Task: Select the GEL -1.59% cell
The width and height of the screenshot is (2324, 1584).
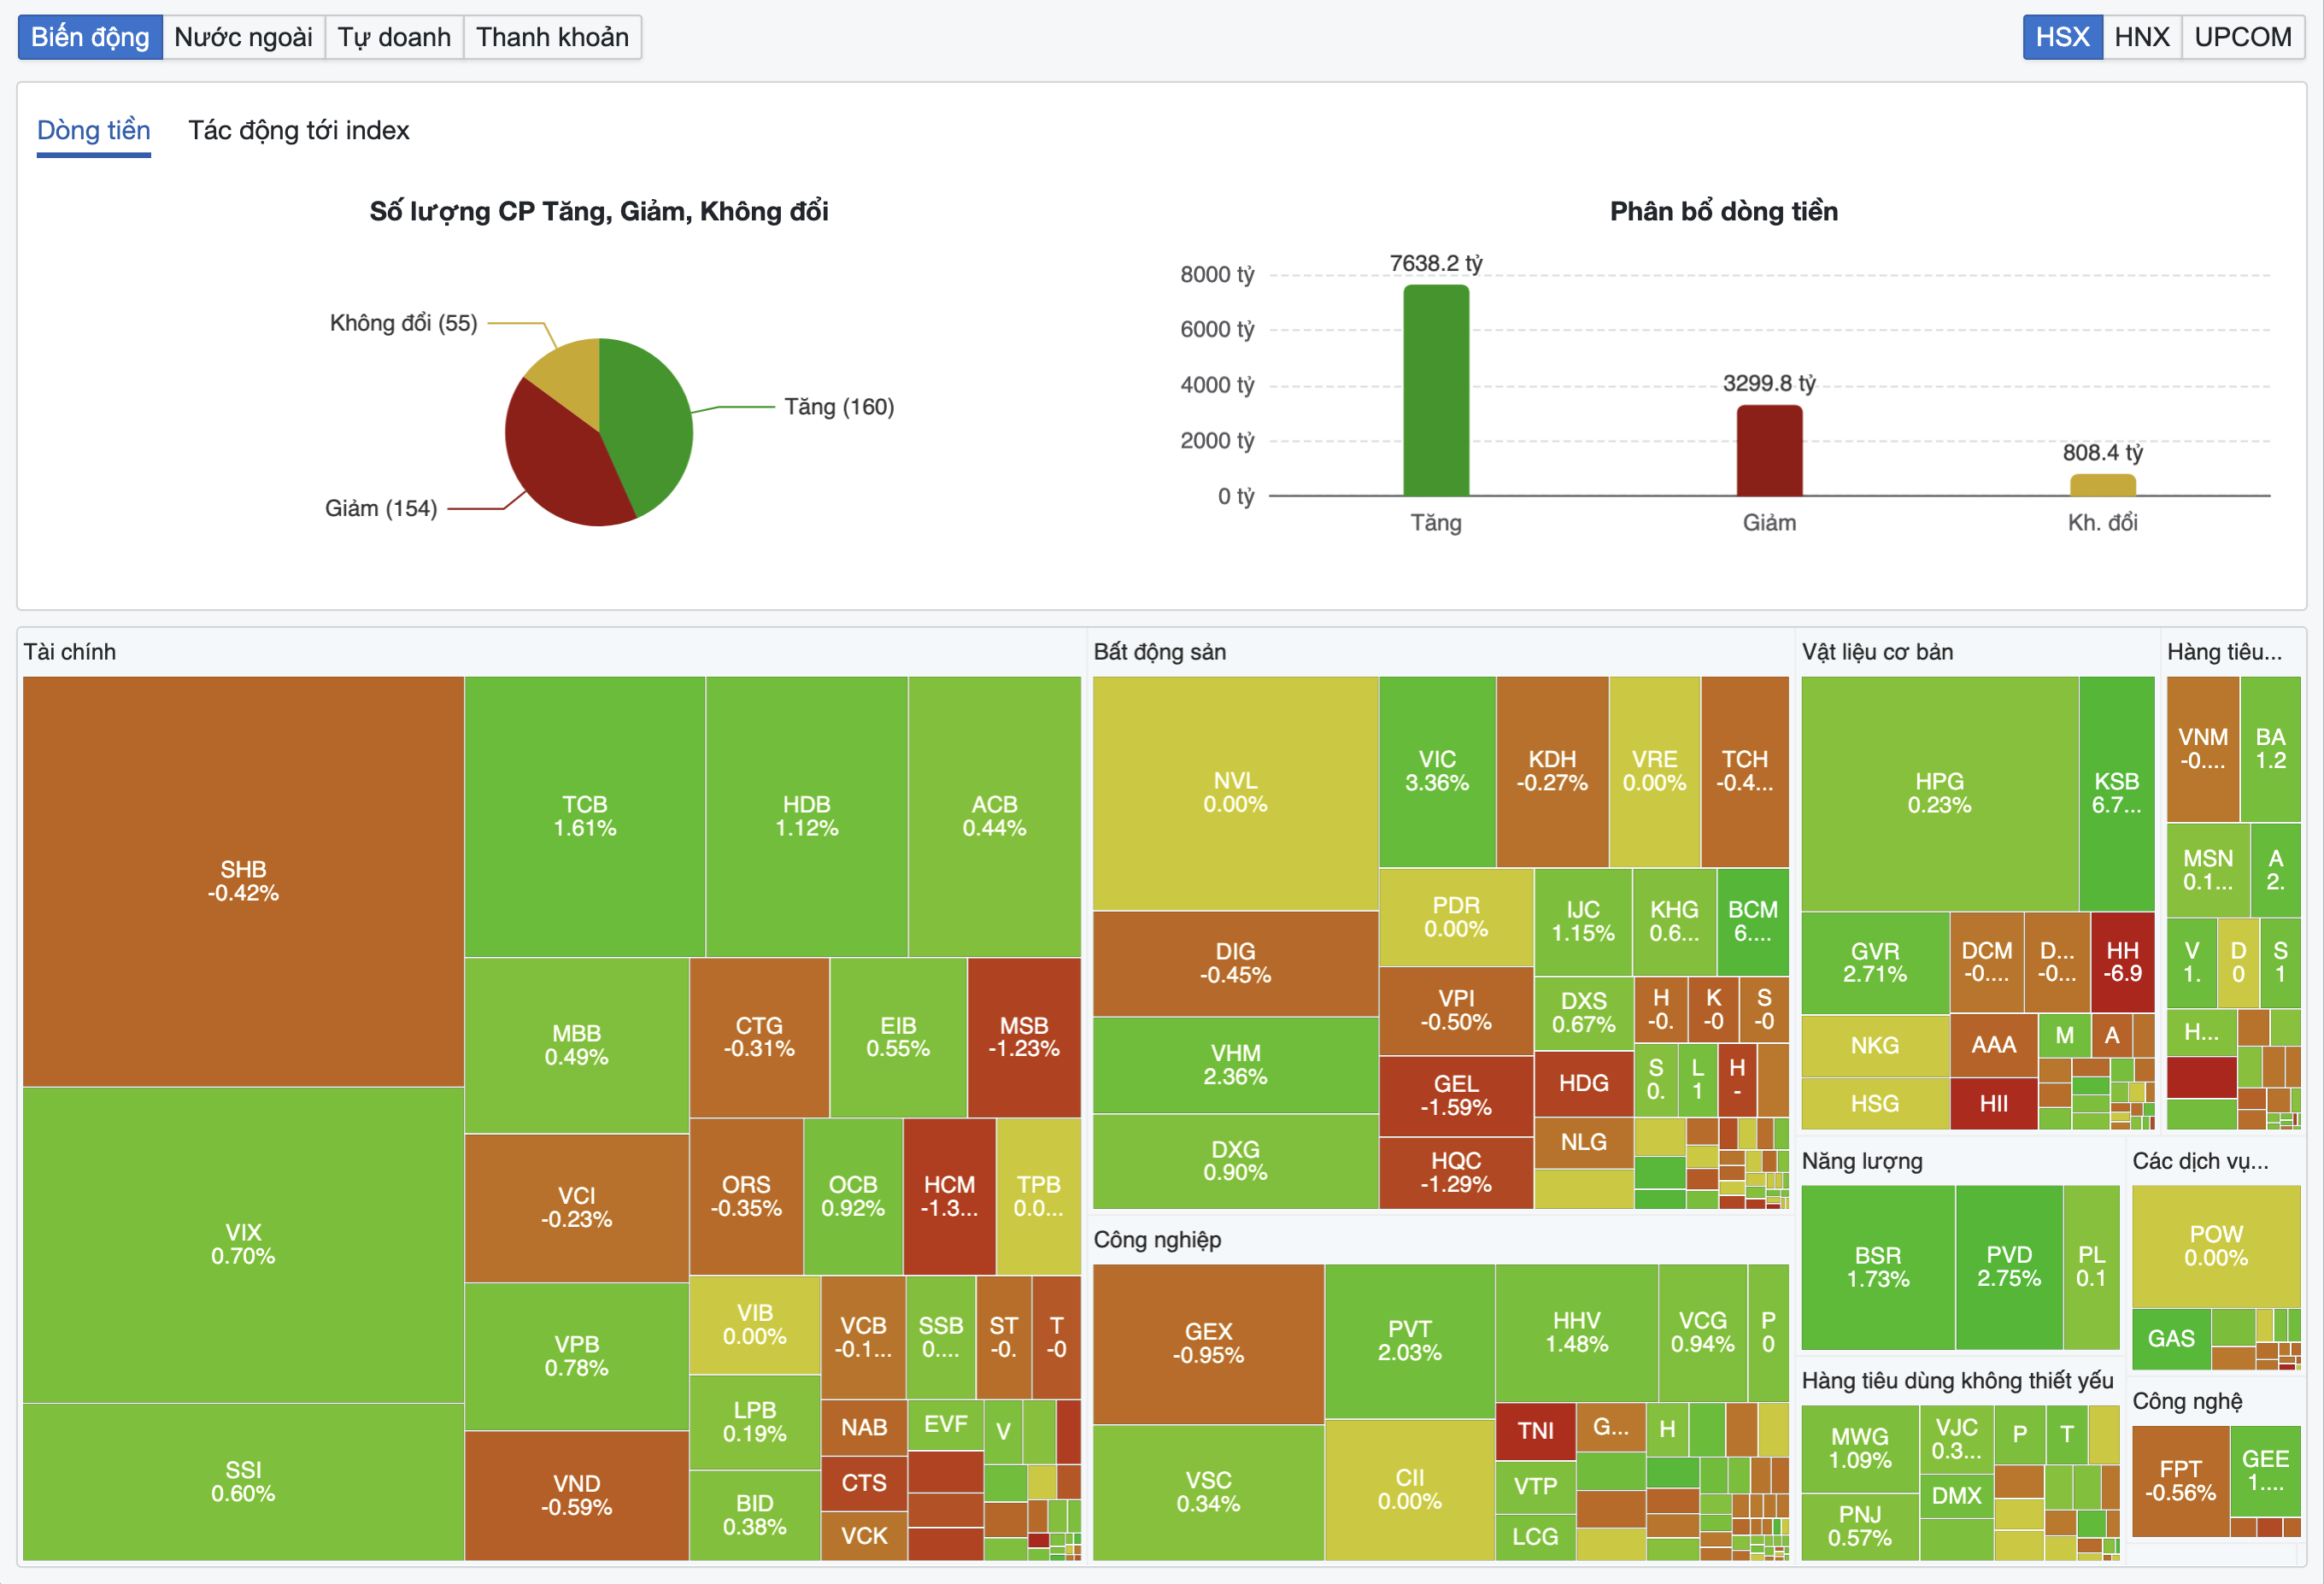Action: [1456, 1096]
